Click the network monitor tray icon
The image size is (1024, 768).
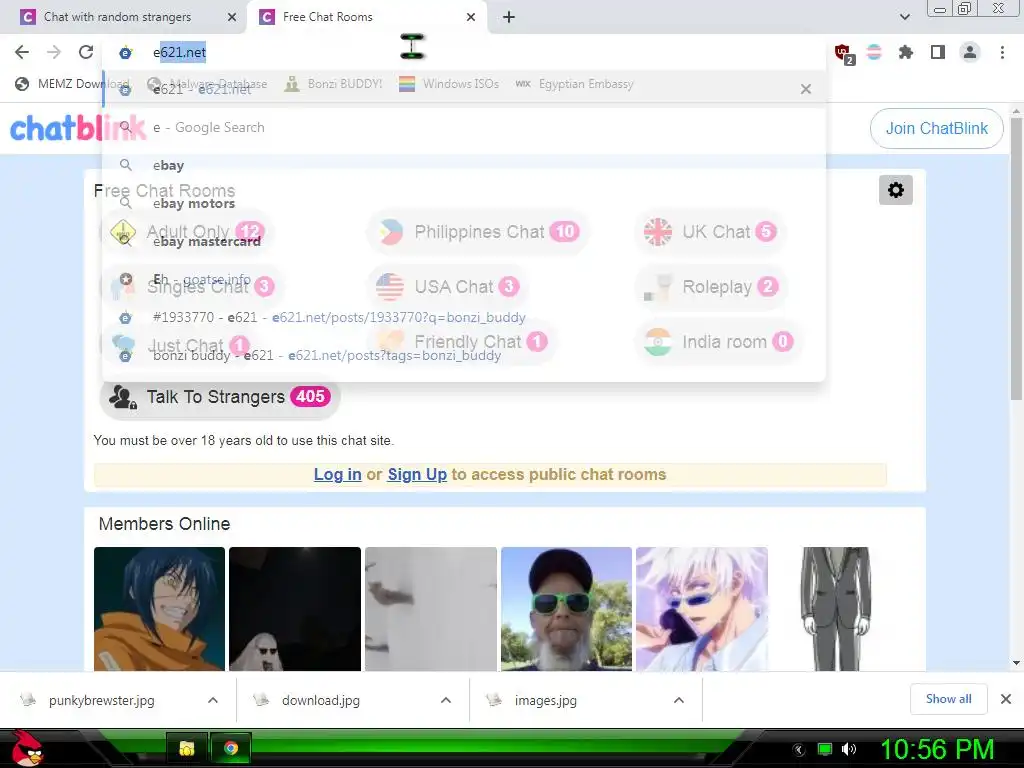point(825,749)
